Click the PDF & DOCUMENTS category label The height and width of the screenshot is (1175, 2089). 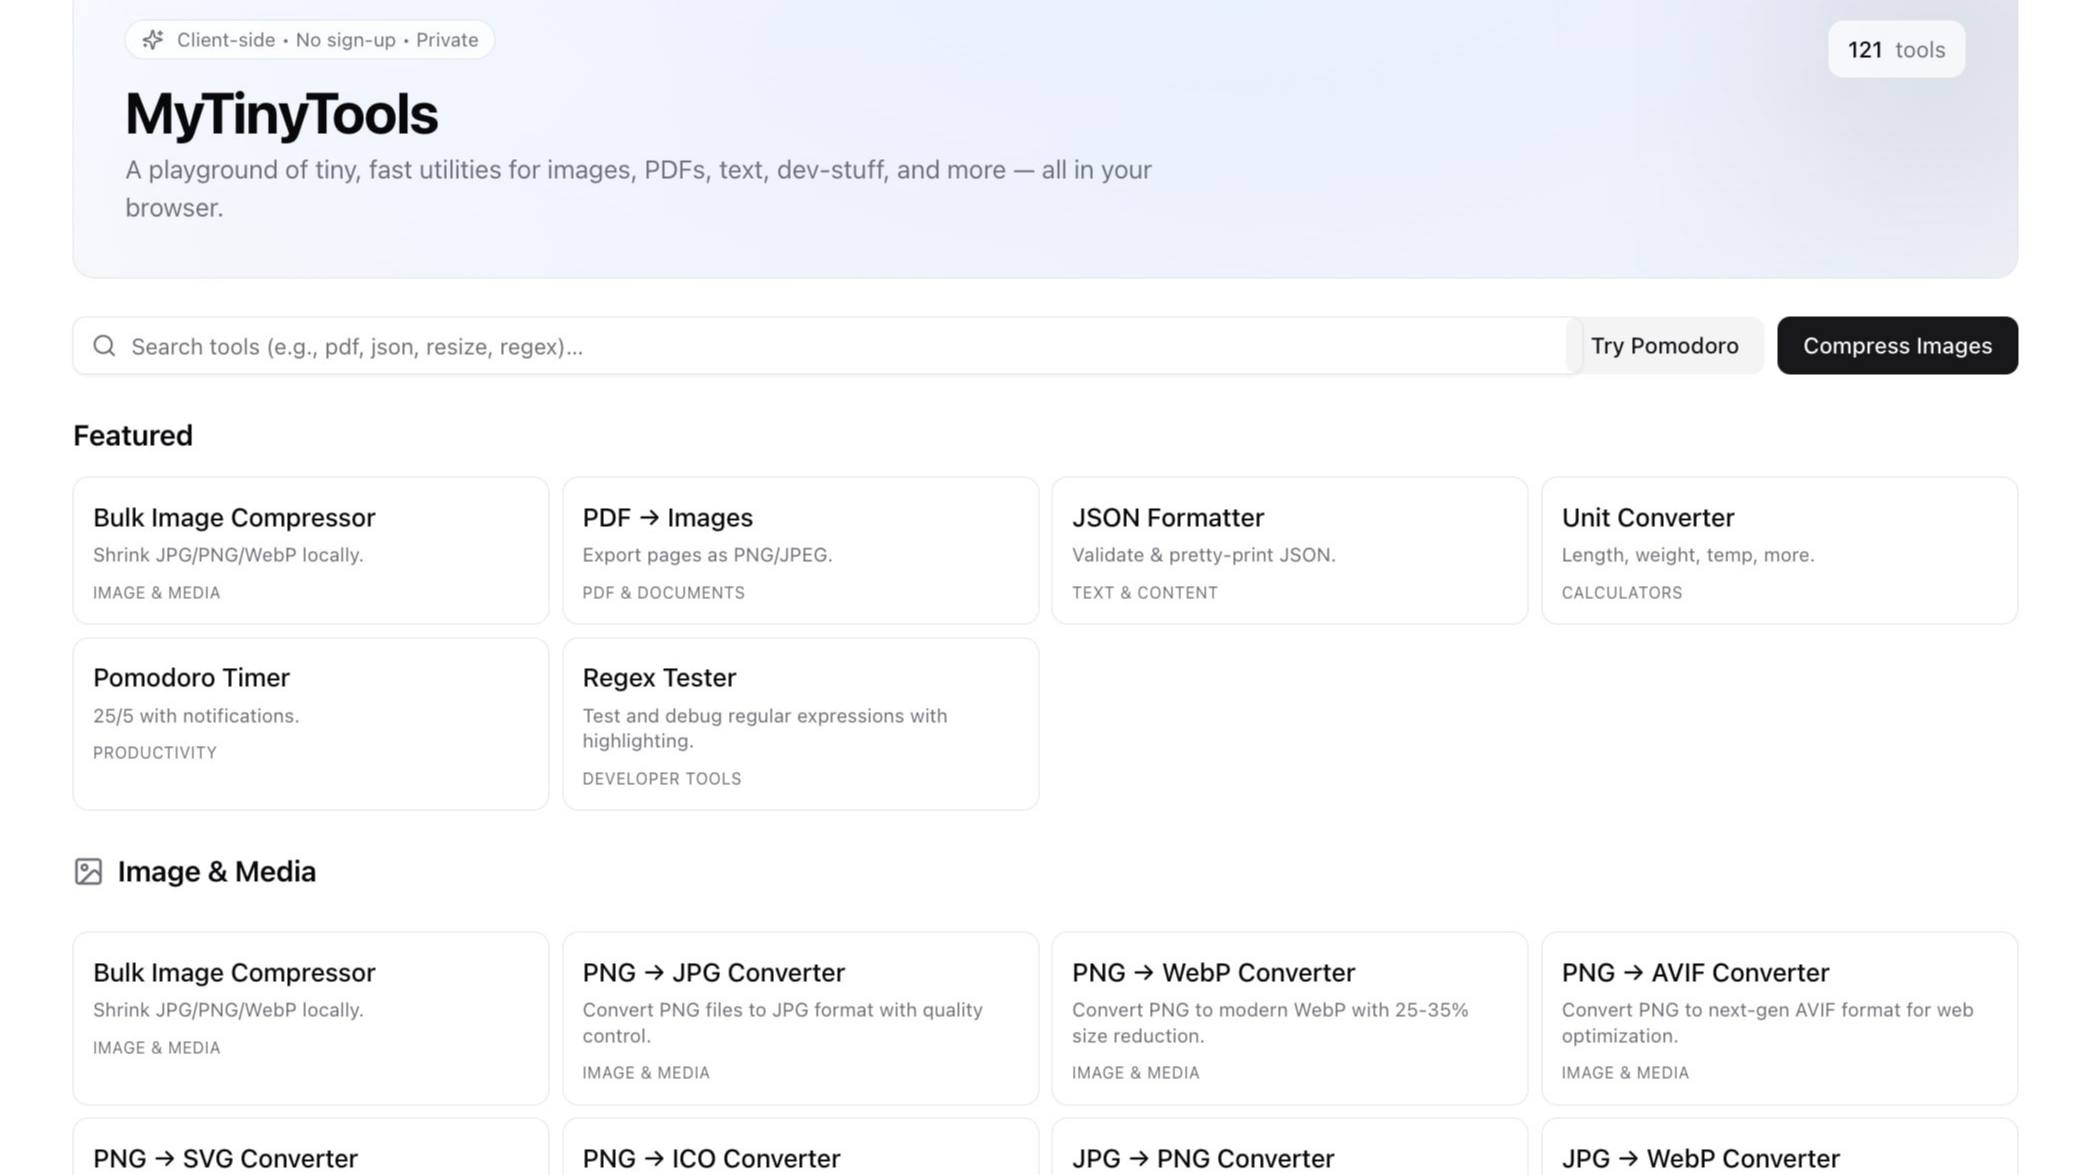click(664, 593)
